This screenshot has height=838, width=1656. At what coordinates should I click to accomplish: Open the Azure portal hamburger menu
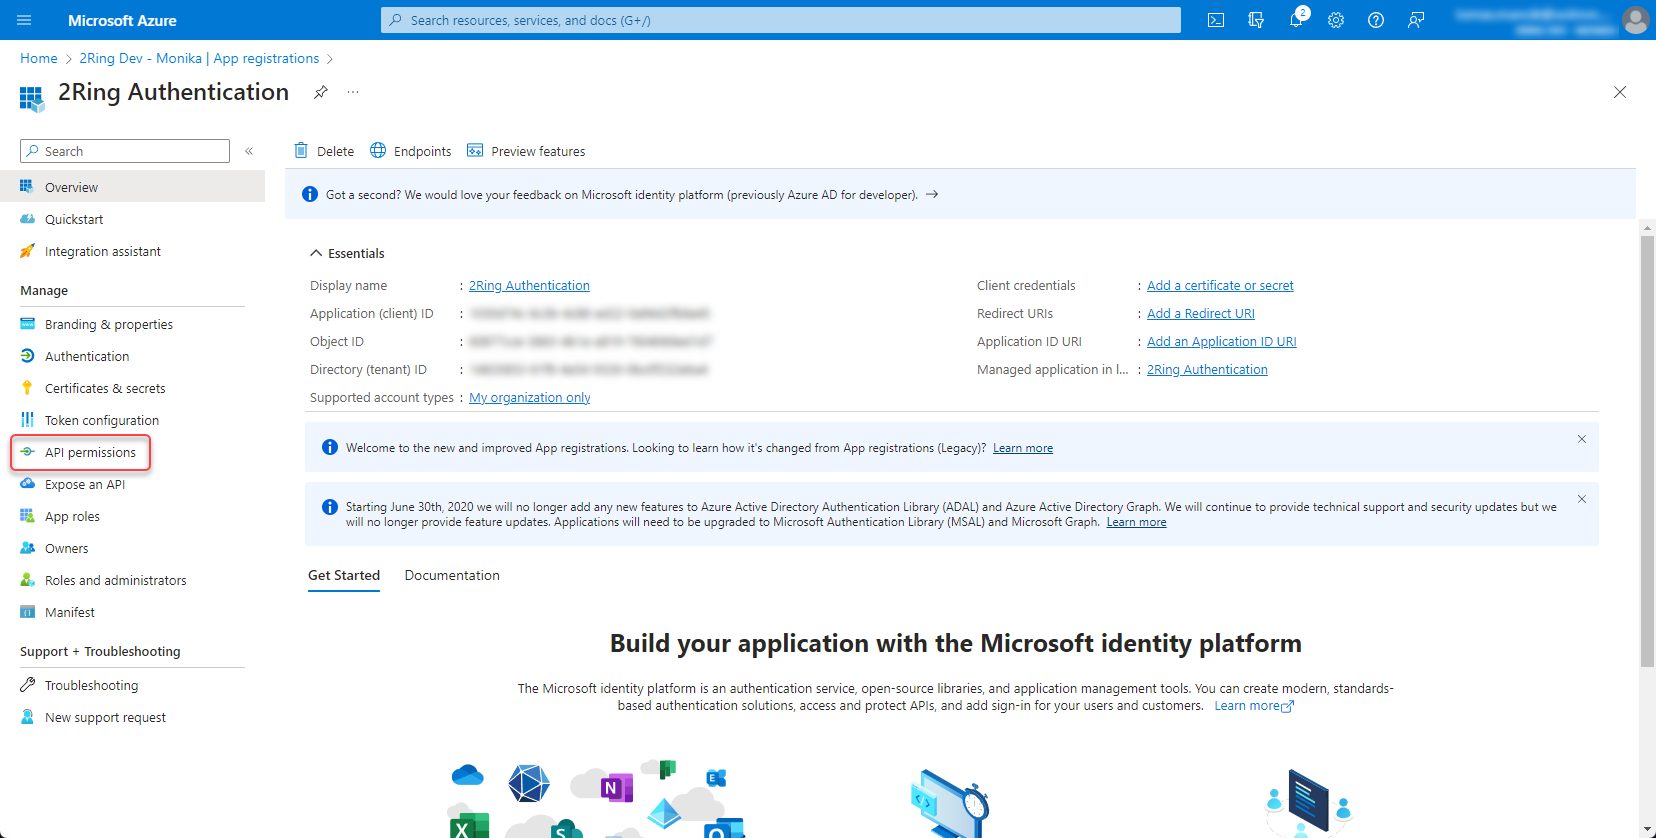pyautogui.click(x=25, y=20)
